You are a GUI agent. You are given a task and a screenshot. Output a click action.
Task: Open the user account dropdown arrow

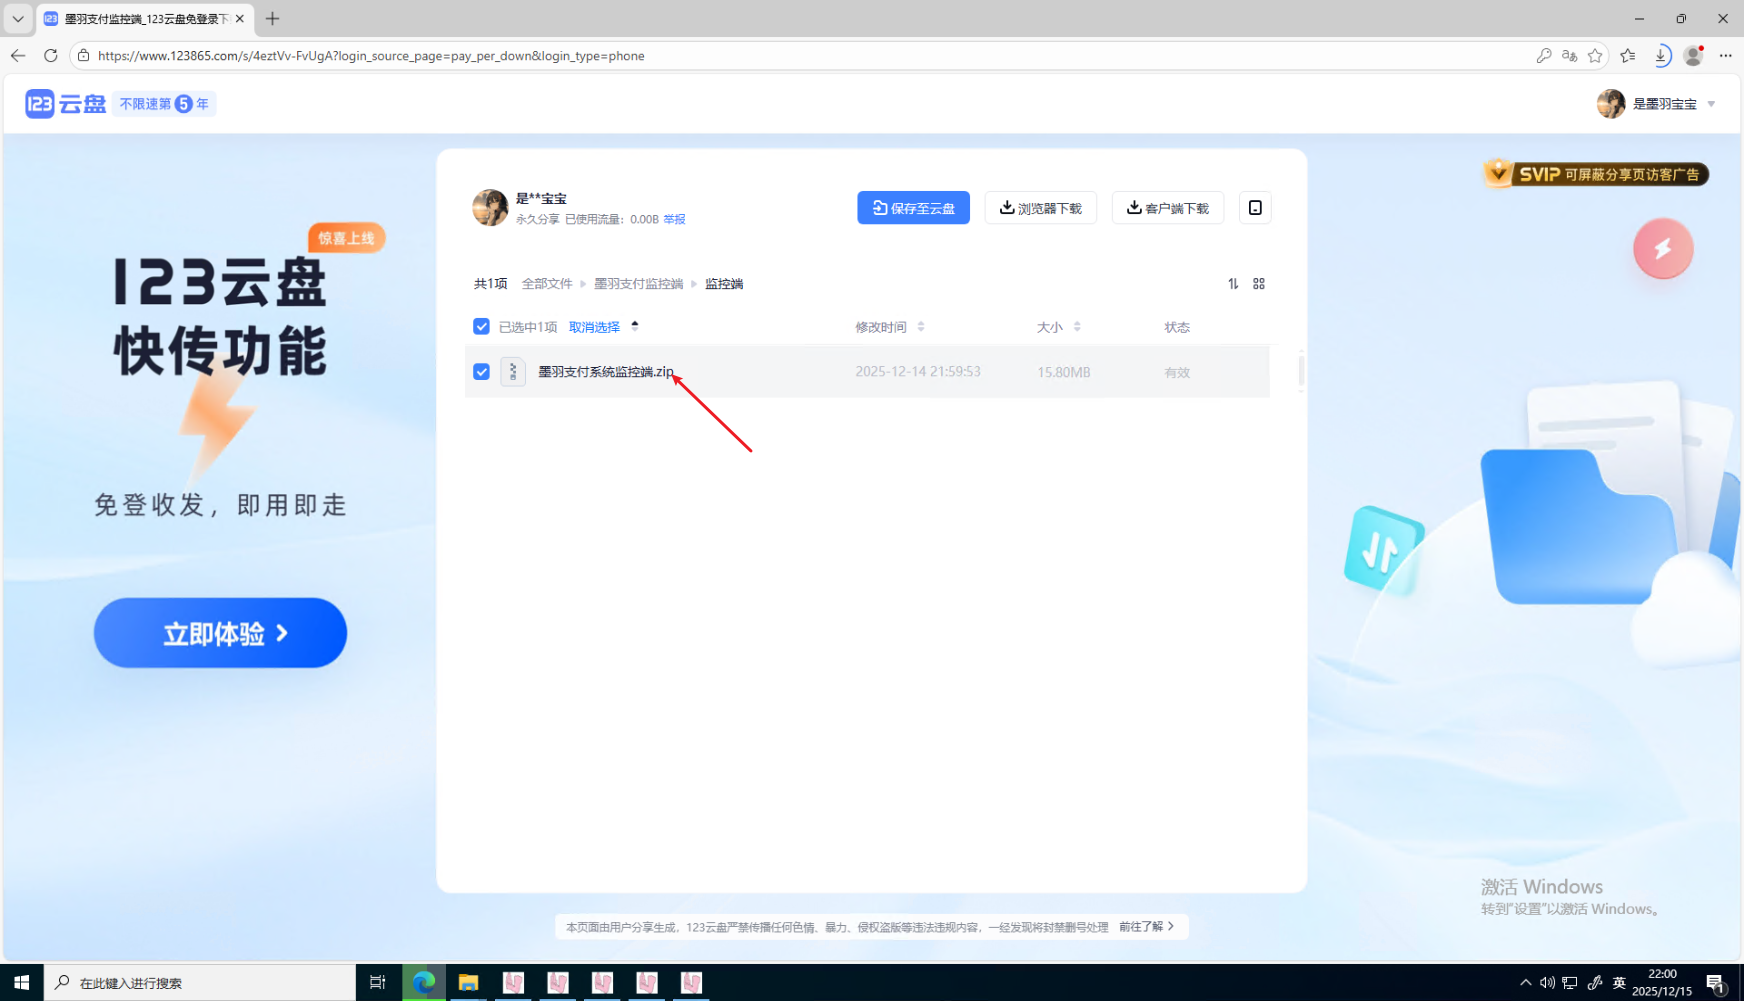pyautogui.click(x=1711, y=104)
